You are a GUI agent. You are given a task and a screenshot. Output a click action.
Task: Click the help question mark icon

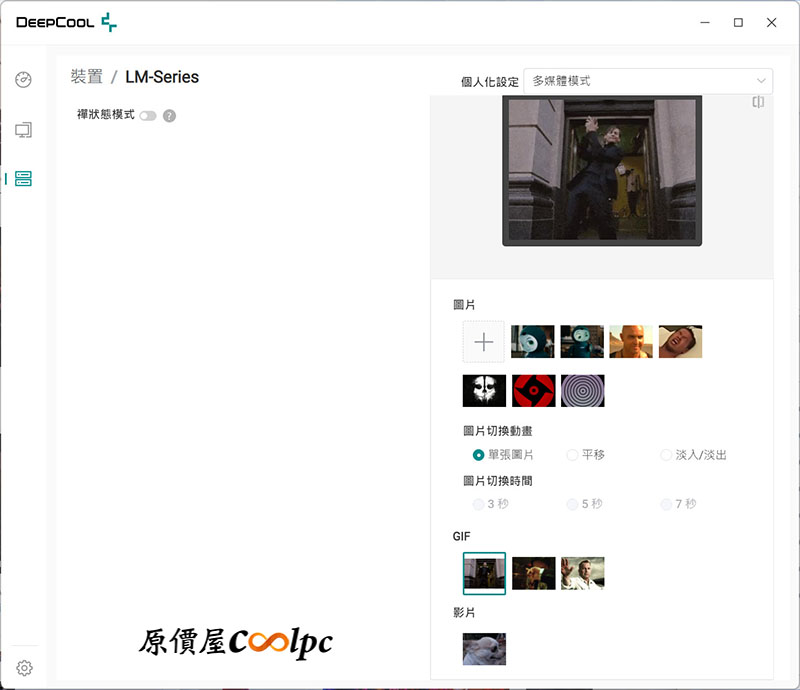pos(169,116)
